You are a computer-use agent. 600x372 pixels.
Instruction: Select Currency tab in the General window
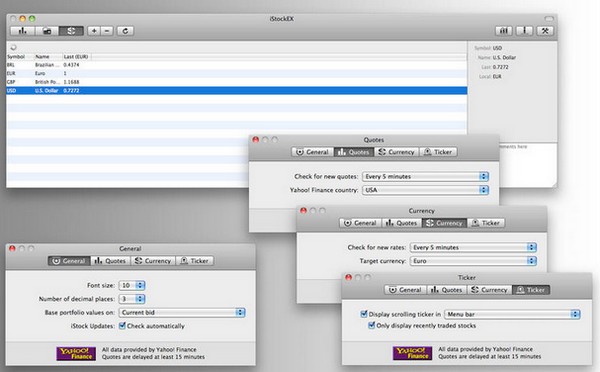pos(153,261)
